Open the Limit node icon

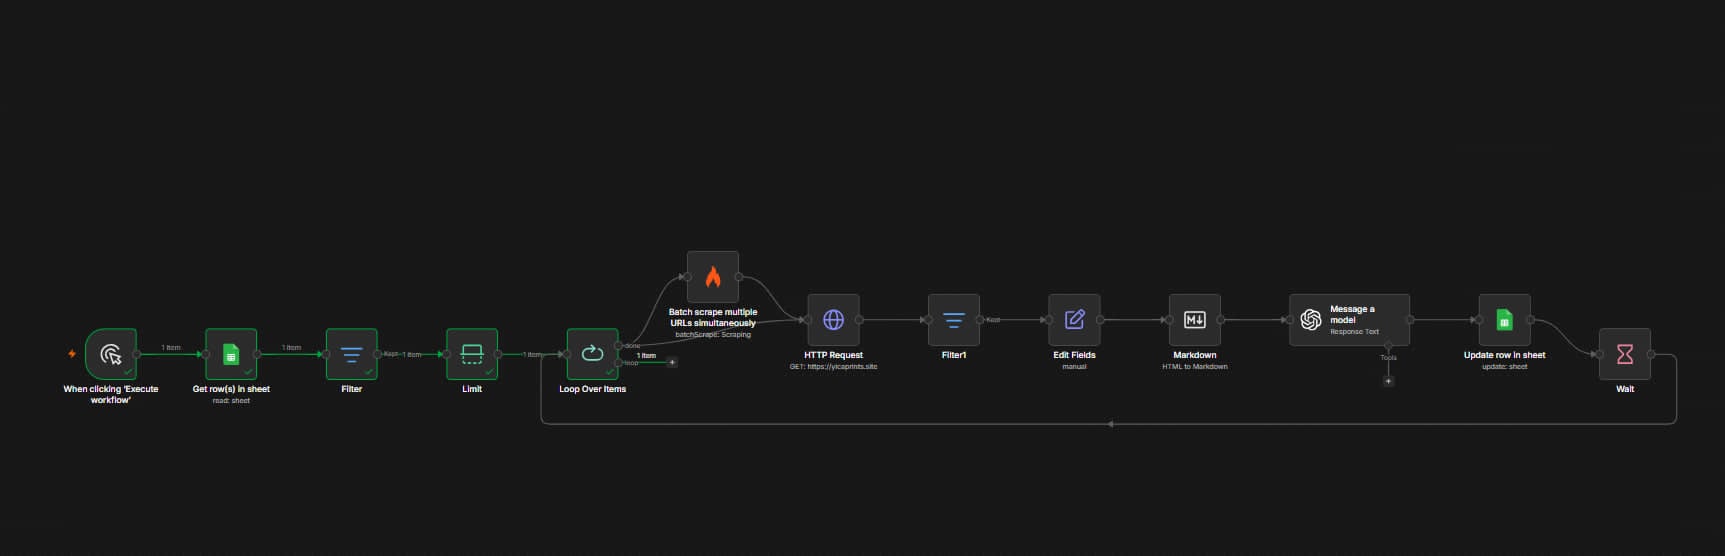click(472, 354)
